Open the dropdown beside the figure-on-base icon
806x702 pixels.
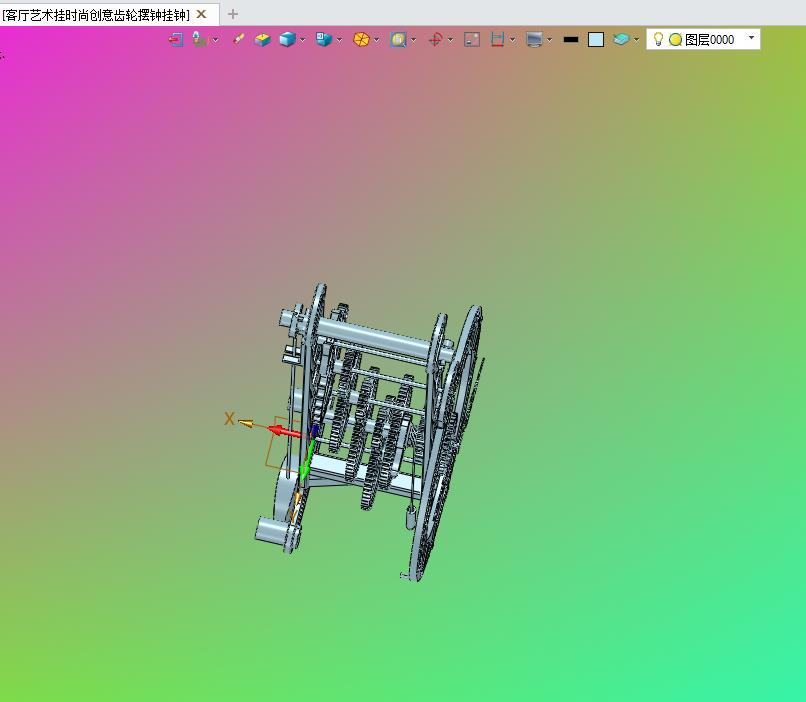click(215, 40)
